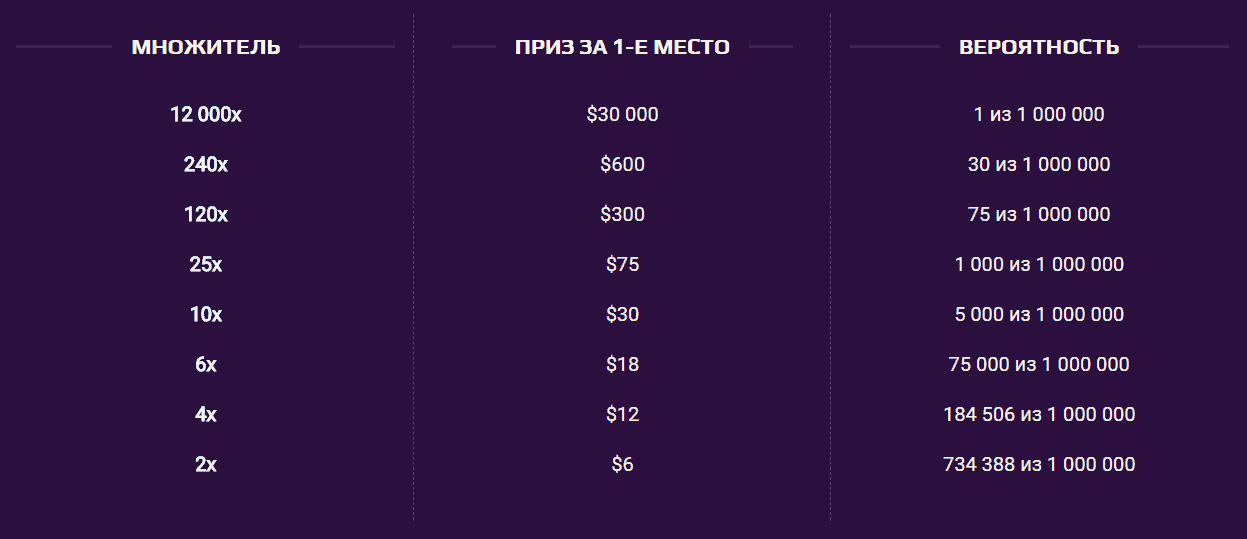Click the МНОЖИТЕЛЬ column header

point(206,47)
